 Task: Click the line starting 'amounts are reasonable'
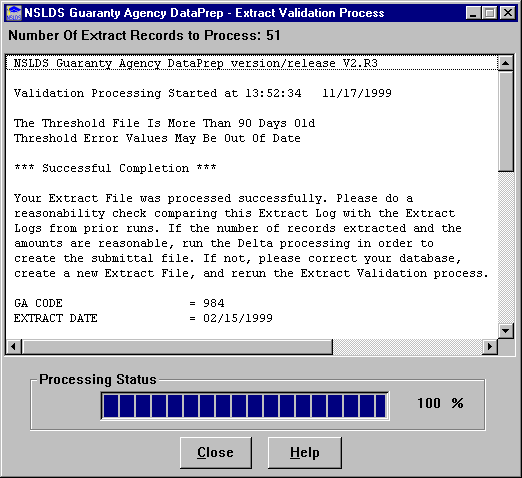pyautogui.click(x=224, y=243)
